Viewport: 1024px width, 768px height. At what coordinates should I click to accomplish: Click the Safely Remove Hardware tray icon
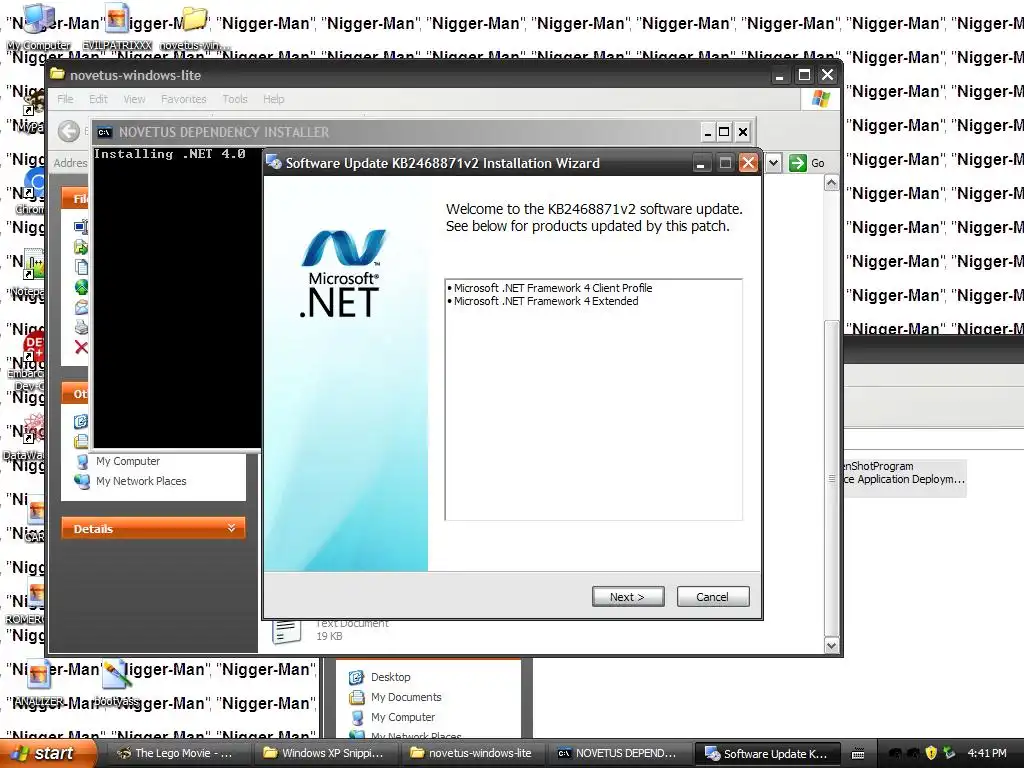coord(949,753)
